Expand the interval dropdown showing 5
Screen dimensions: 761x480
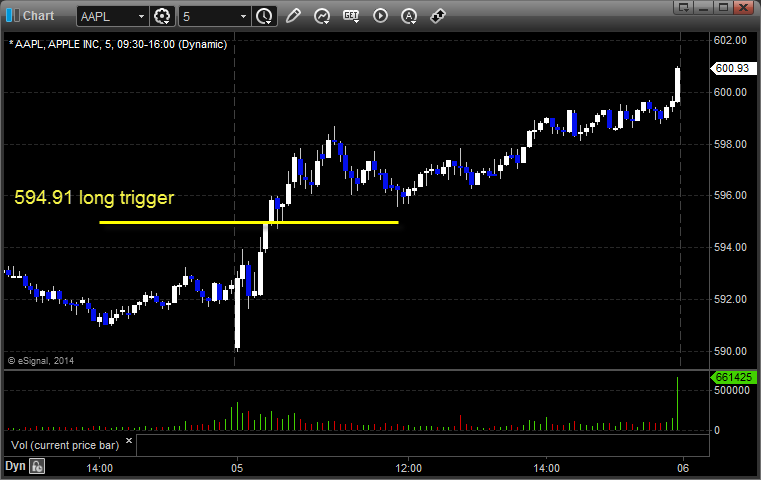(x=243, y=17)
